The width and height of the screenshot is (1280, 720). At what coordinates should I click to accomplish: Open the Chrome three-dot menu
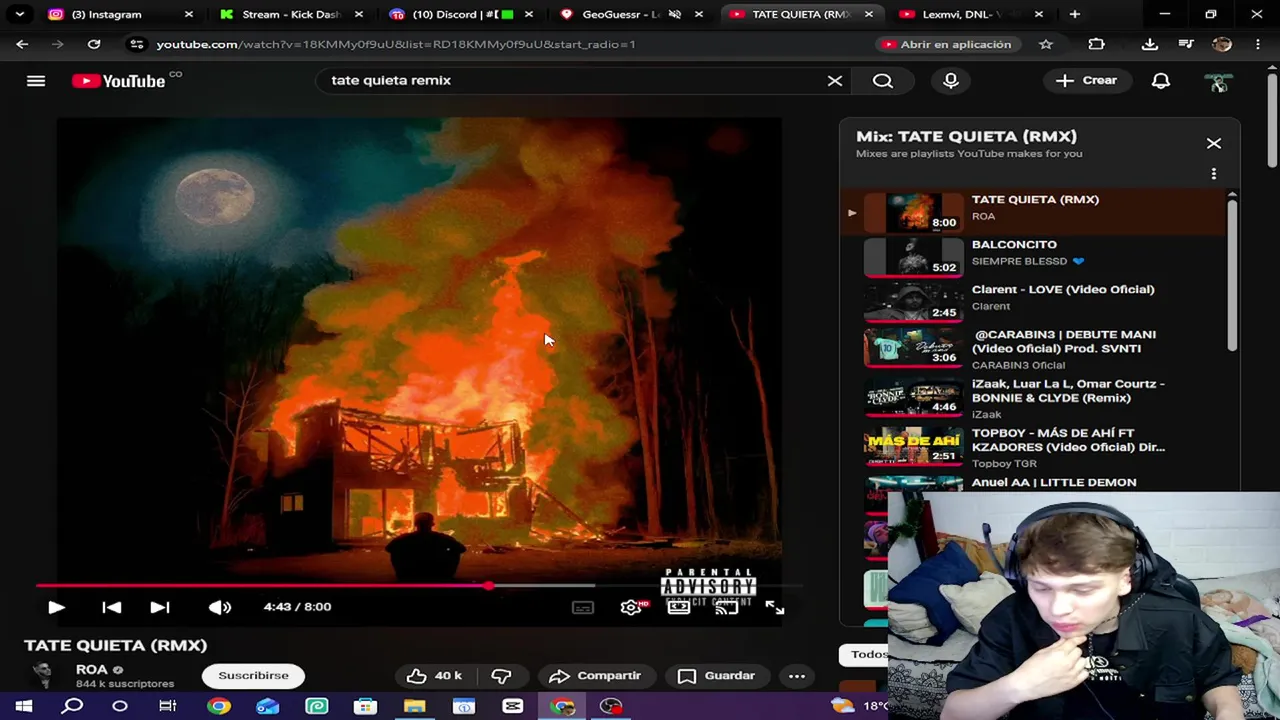1258,44
